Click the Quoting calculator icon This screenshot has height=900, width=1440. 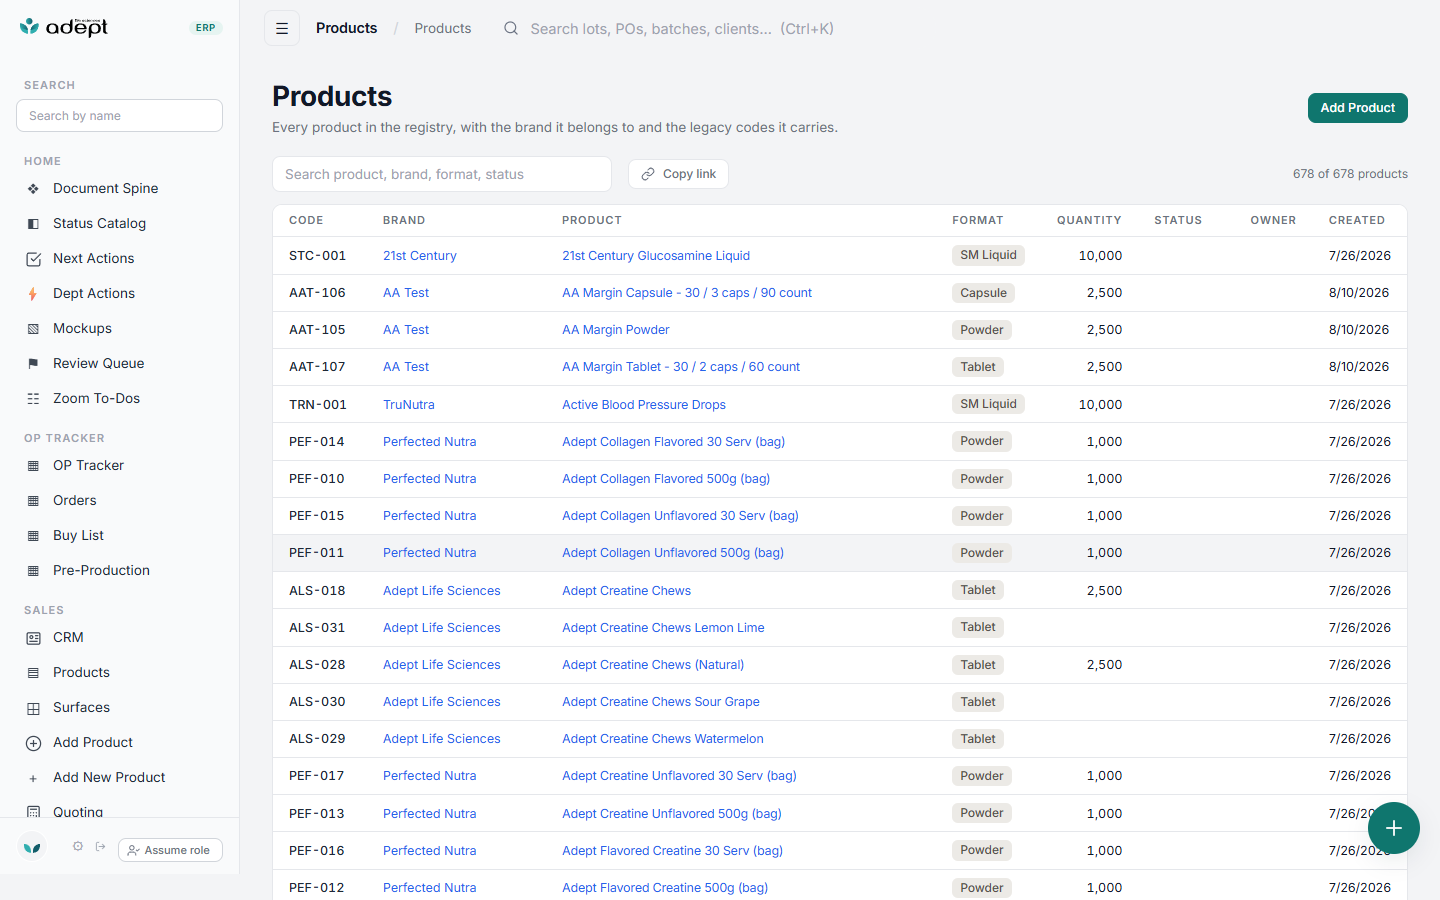click(x=33, y=812)
